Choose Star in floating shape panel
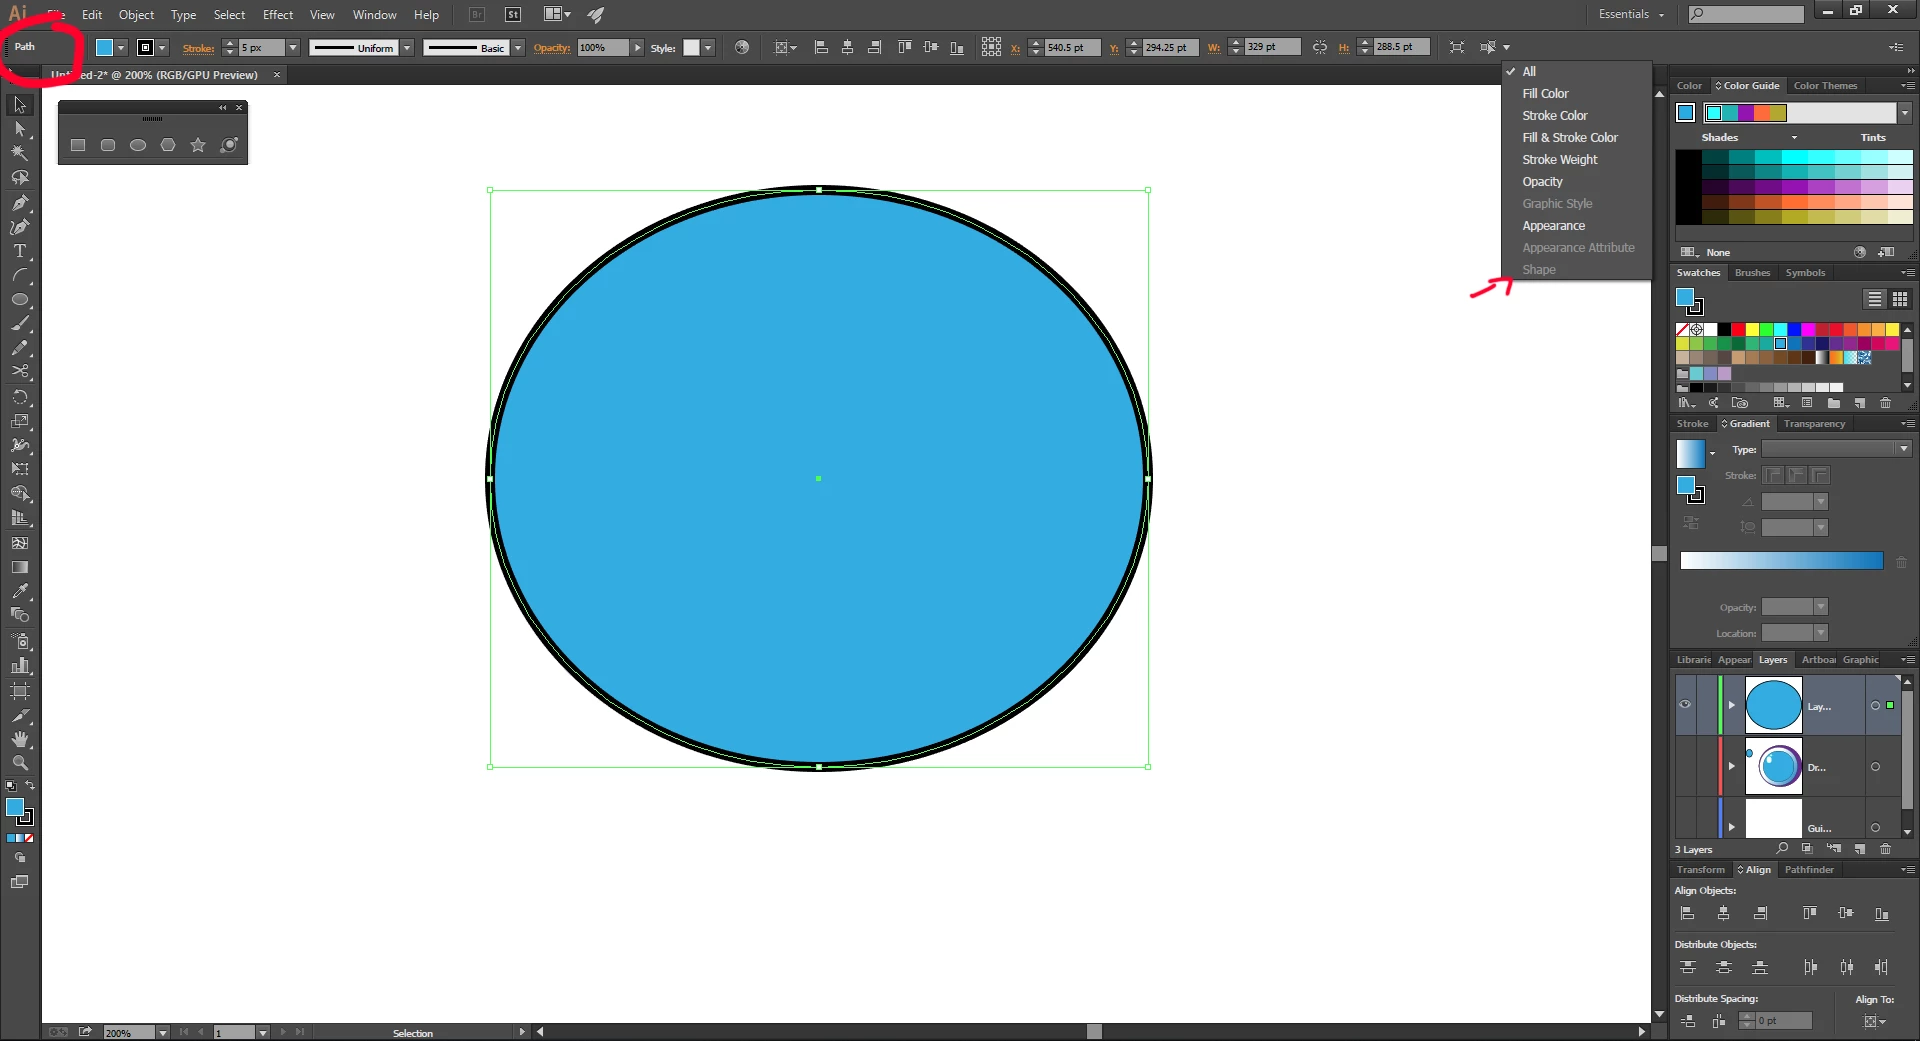1920x1041 pixels. coord(198,145)
